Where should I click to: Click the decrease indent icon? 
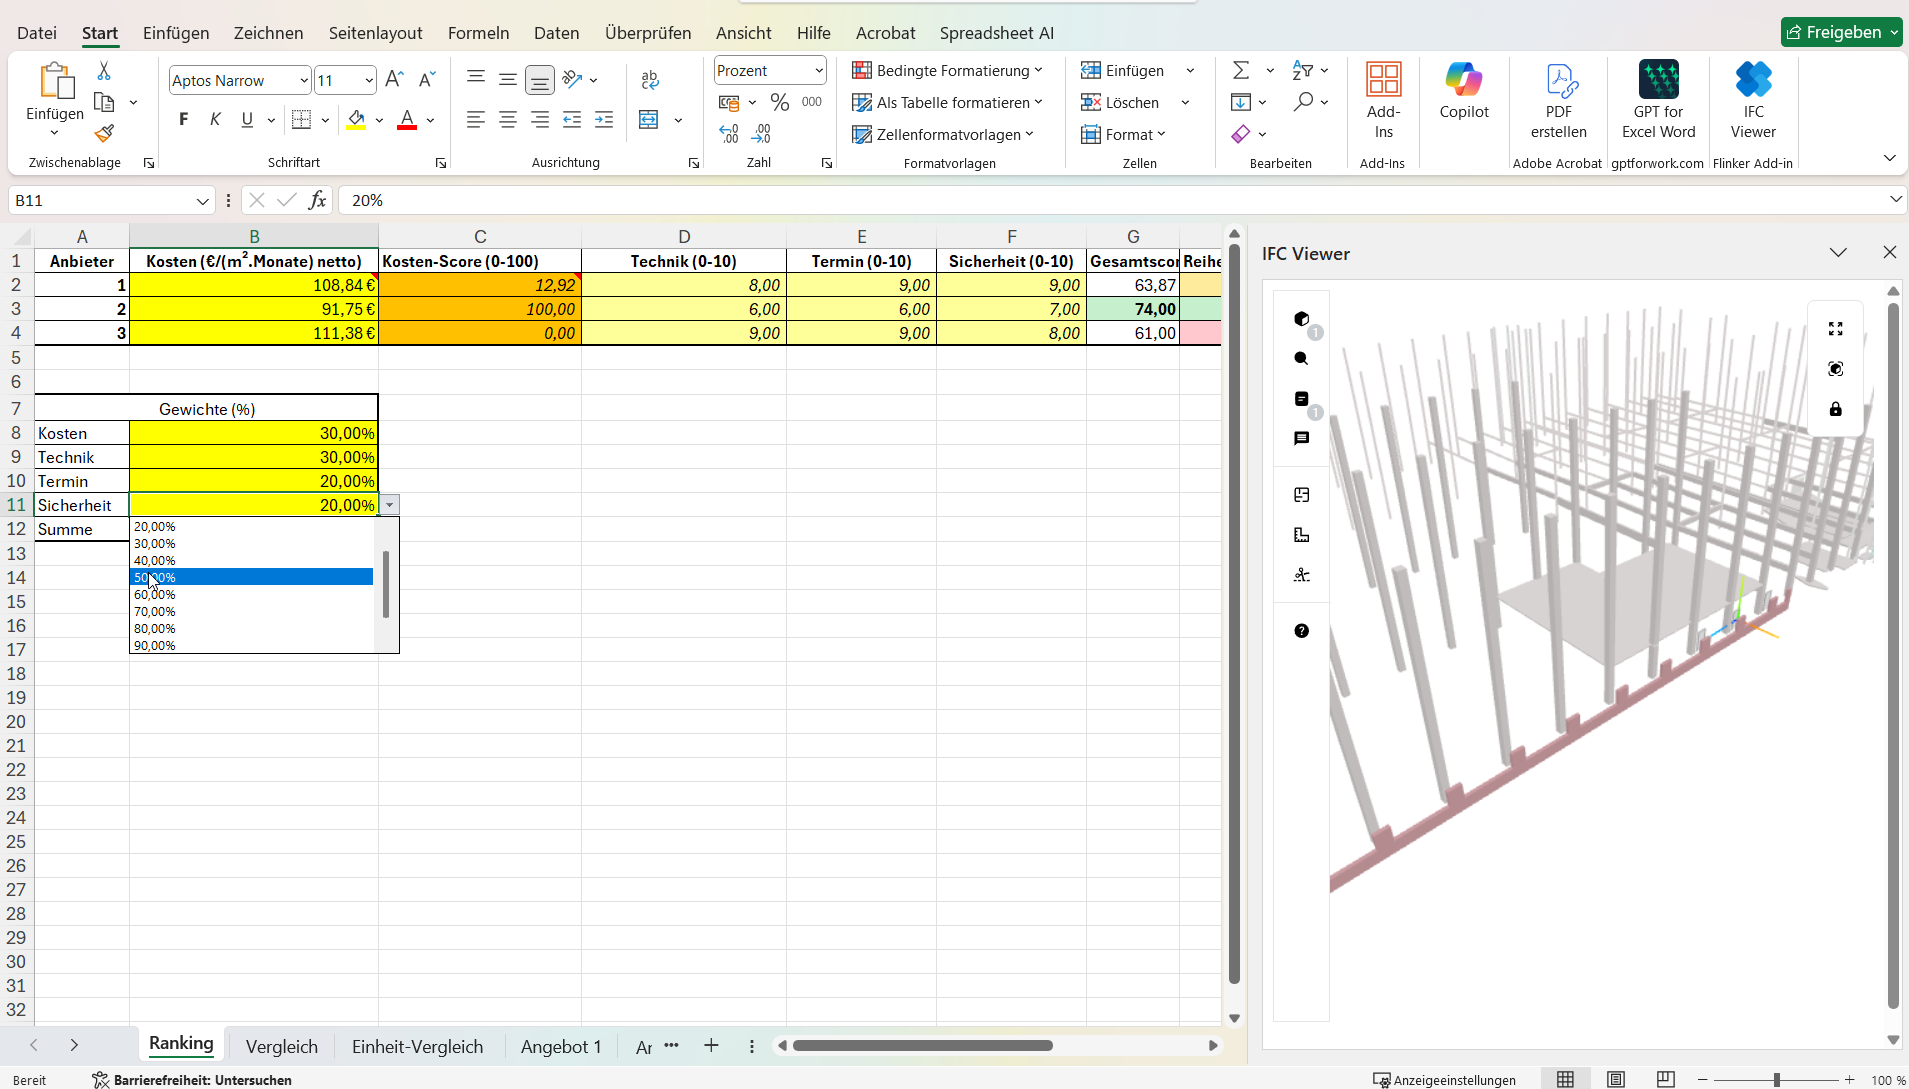(x=572, y=120)
